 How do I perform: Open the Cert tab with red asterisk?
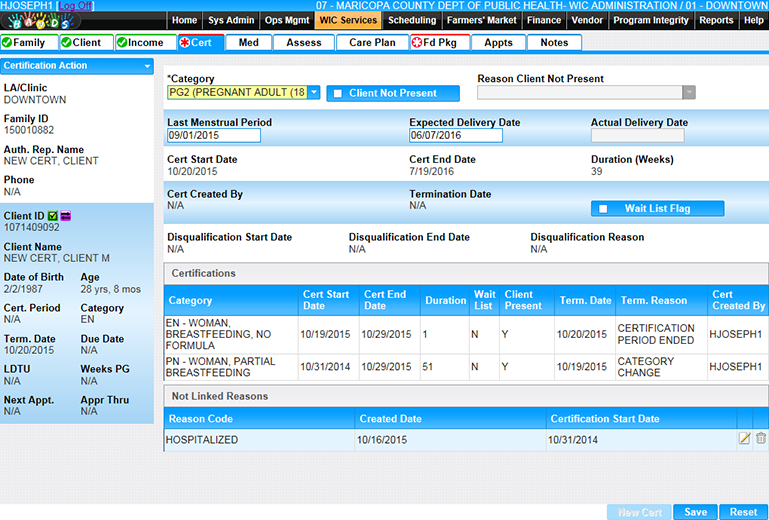[197, 43]
